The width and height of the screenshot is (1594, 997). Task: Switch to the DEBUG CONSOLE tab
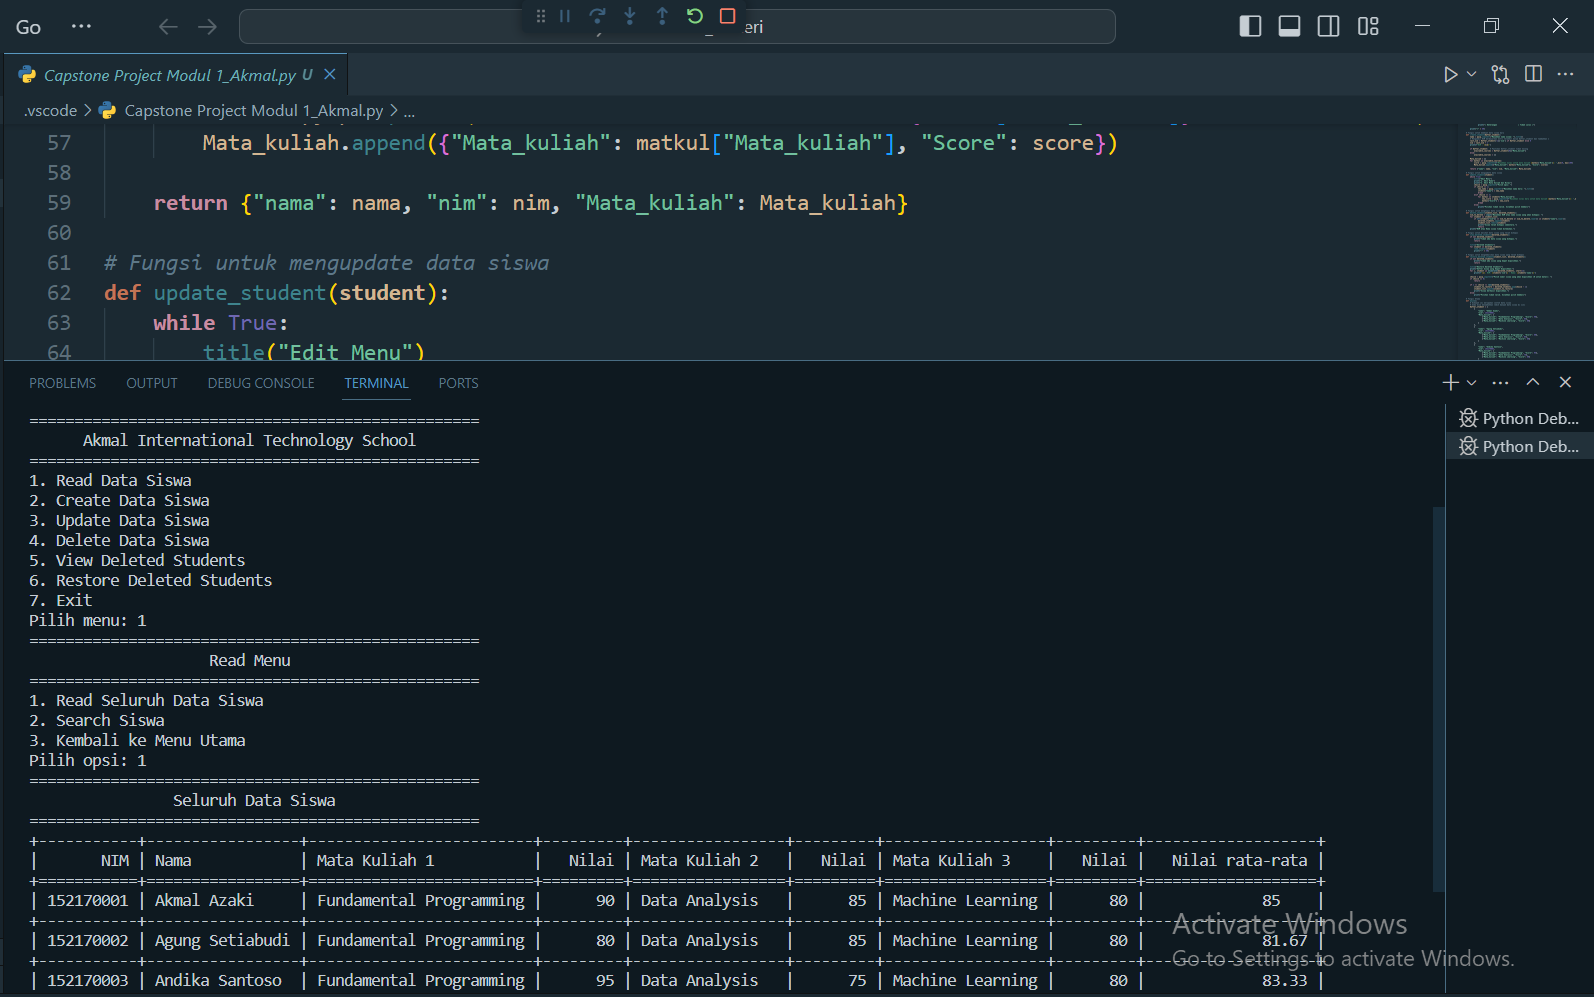[261, 383]
